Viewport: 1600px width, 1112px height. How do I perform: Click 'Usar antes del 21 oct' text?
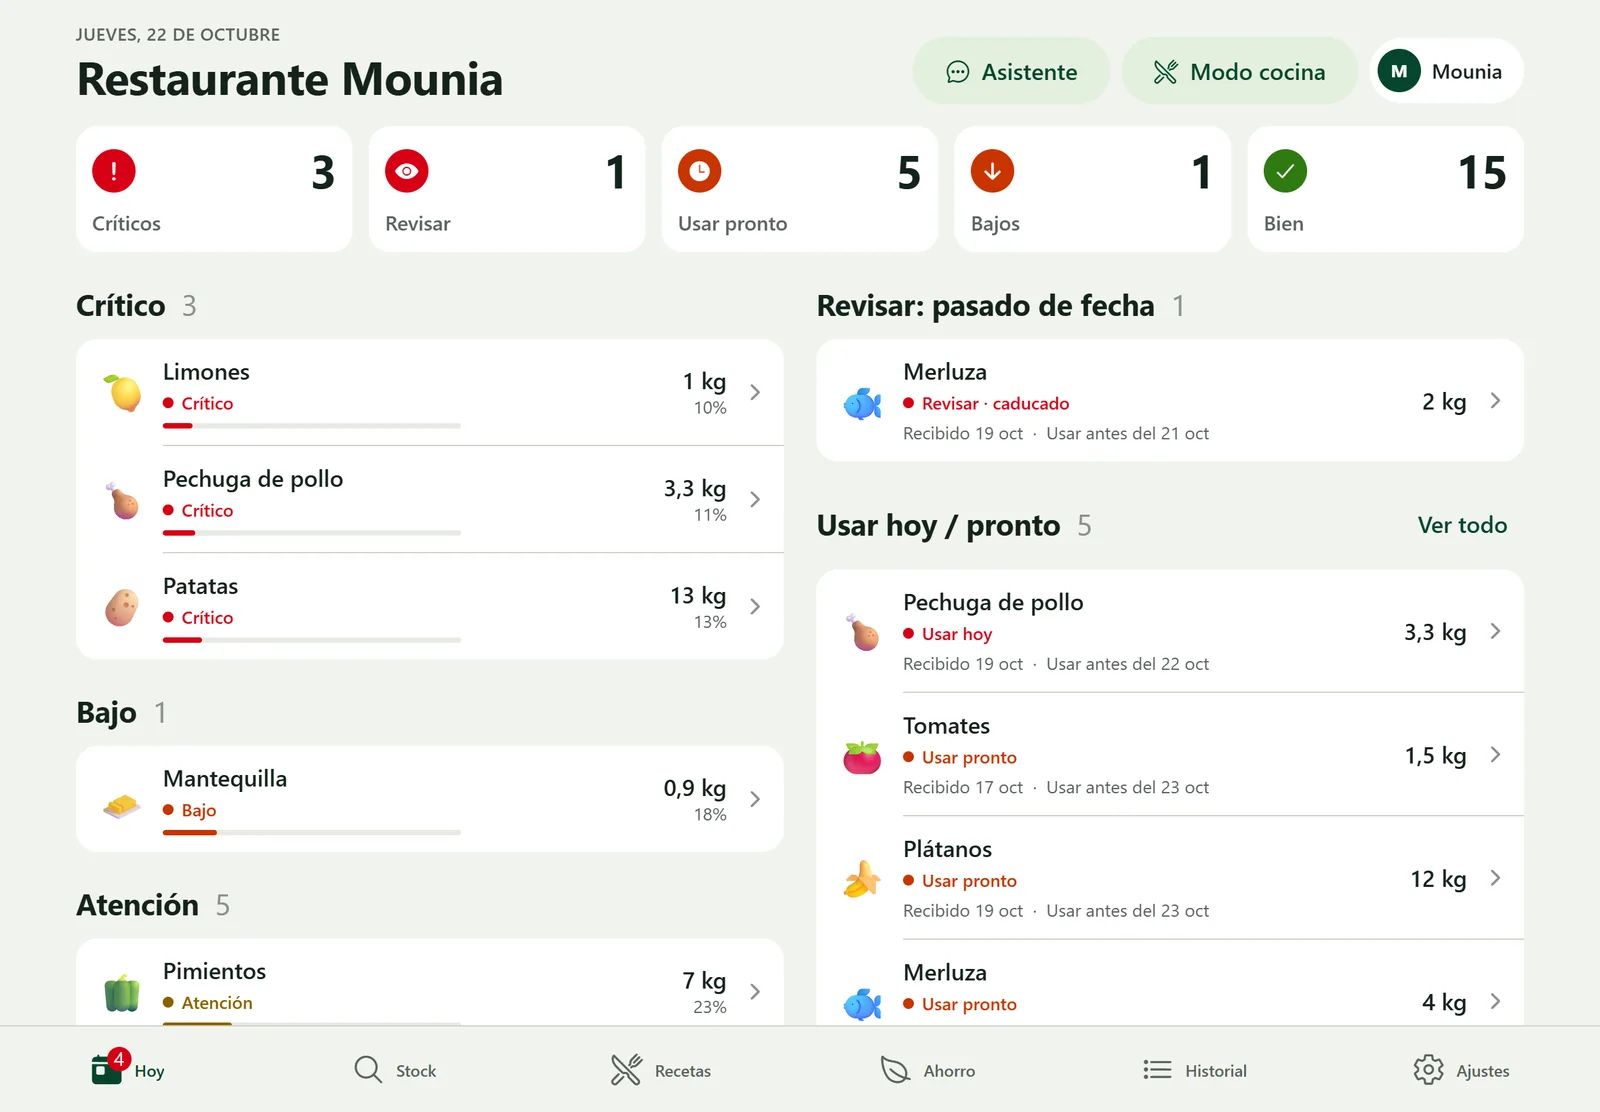coord(1127,434)
